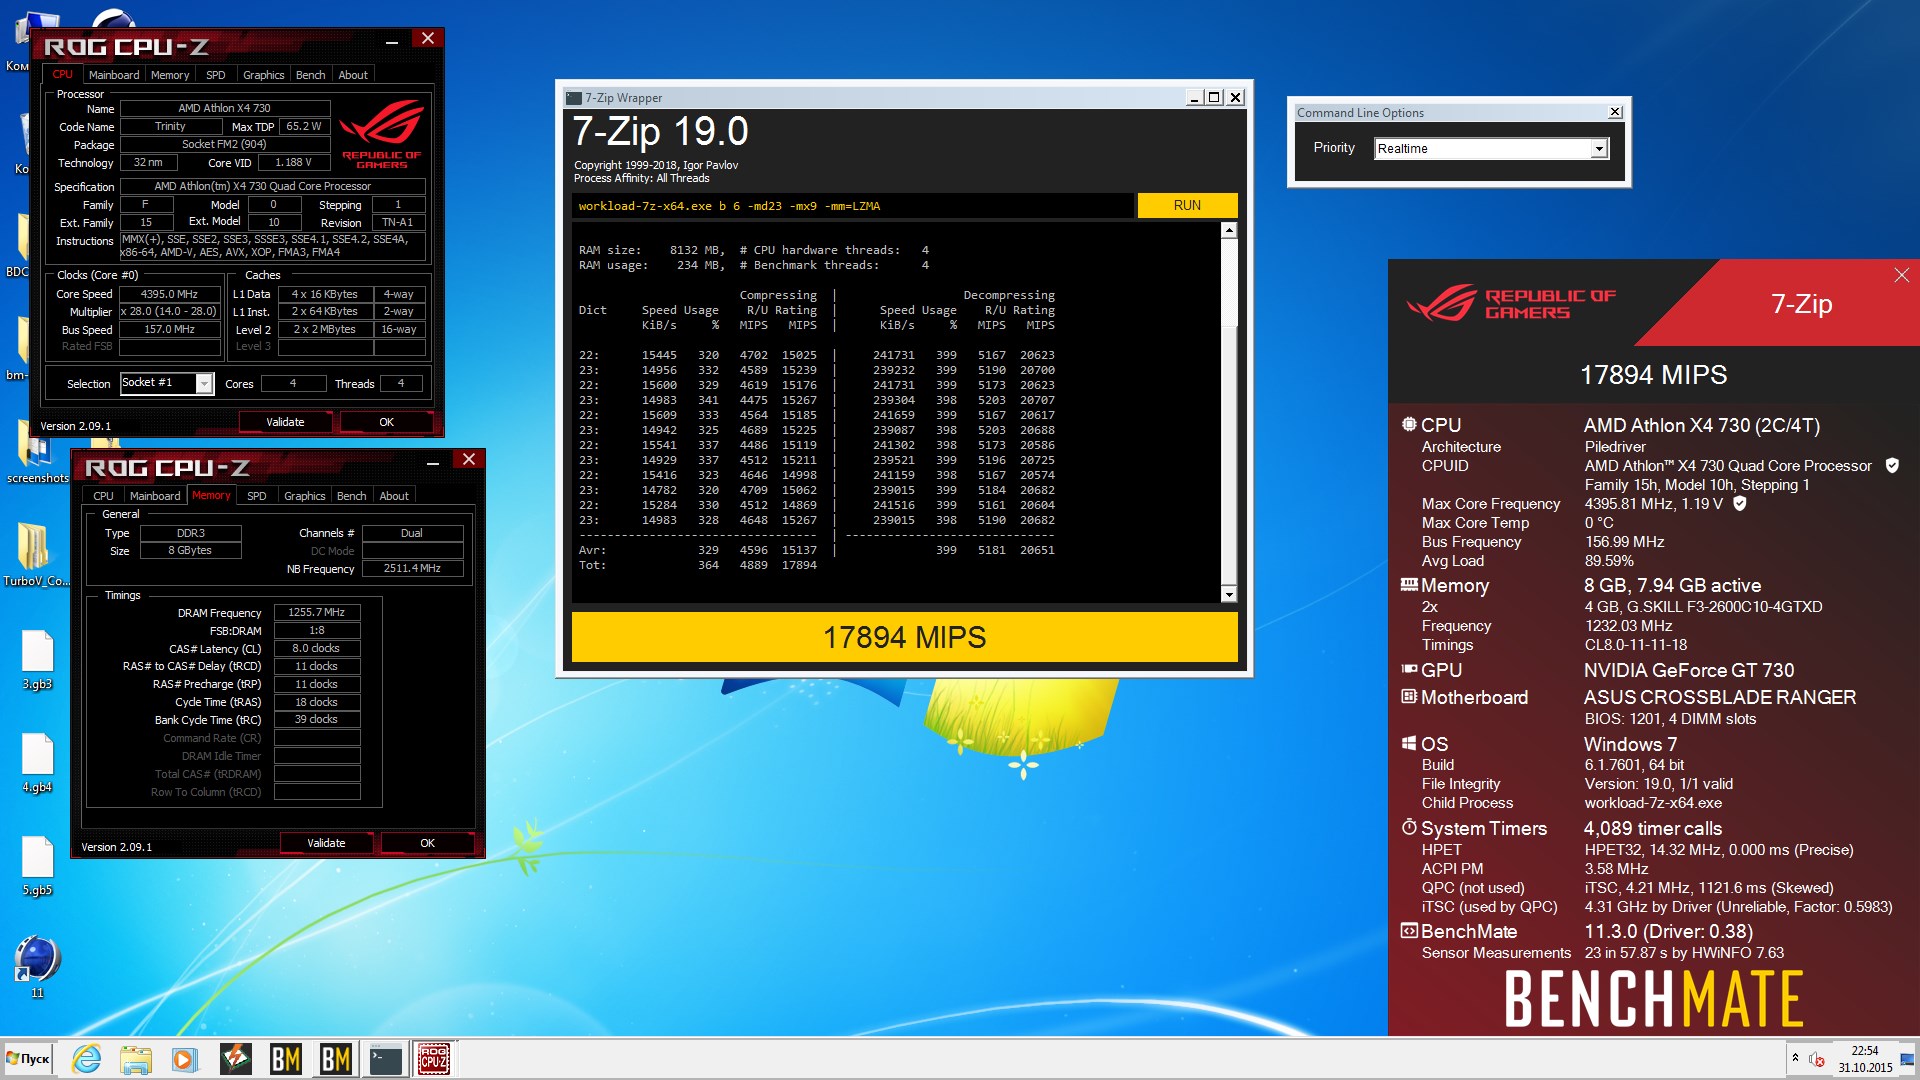Open Memory tab in top CPU-Z window
The height and width of the screenshot is (1080, 1920).
(x=170, y=75)
